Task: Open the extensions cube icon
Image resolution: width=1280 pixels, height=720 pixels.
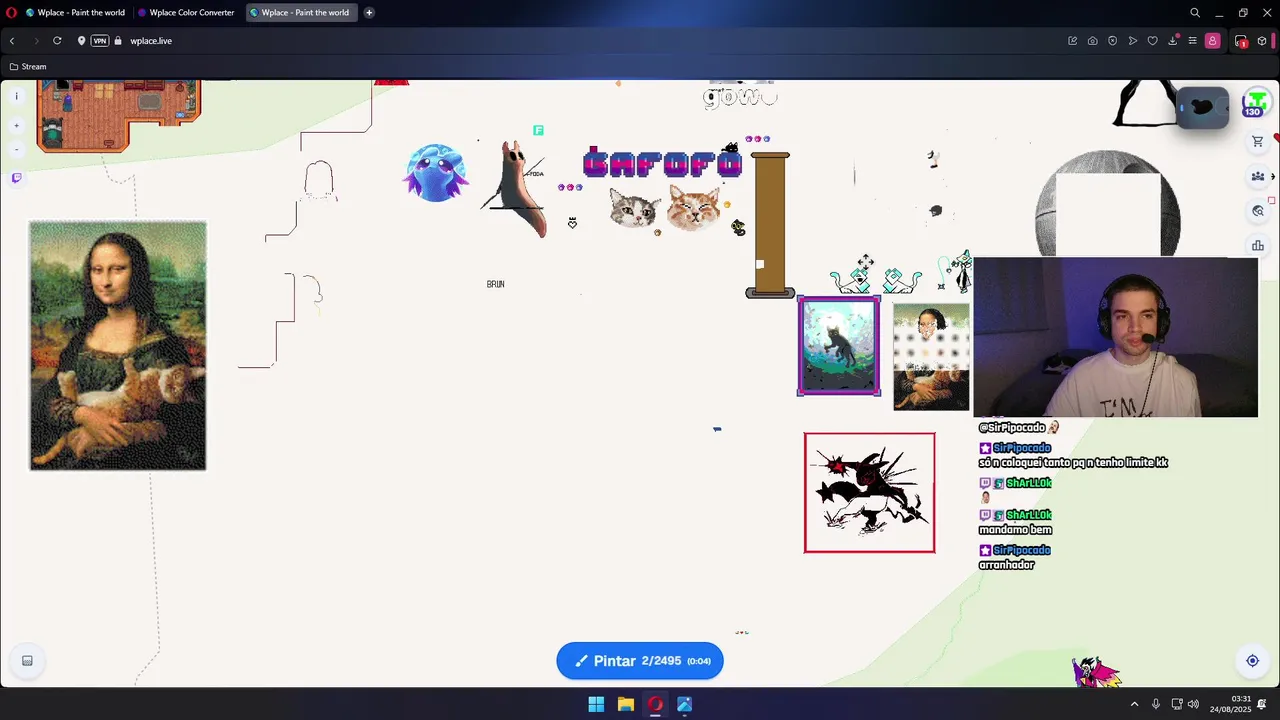Action: point(1262,41)
